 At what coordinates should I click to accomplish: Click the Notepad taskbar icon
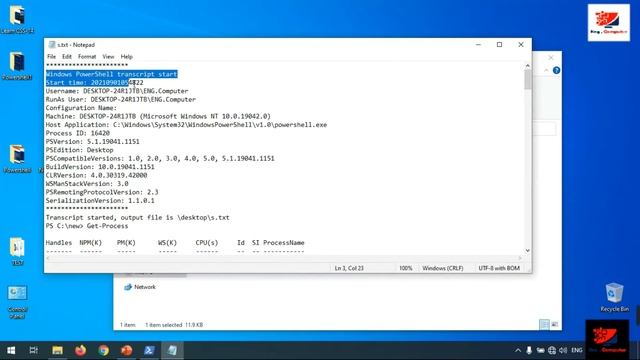[172, 350]
